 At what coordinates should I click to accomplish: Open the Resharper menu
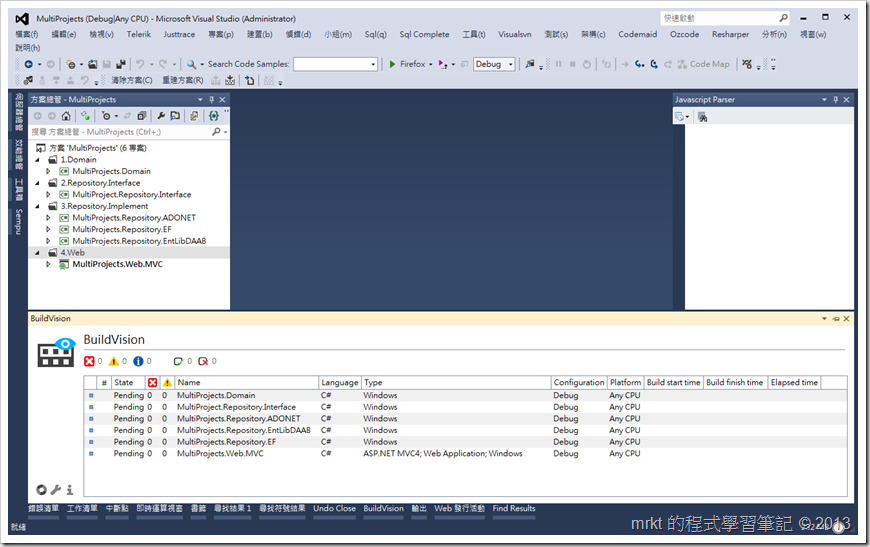730,34
